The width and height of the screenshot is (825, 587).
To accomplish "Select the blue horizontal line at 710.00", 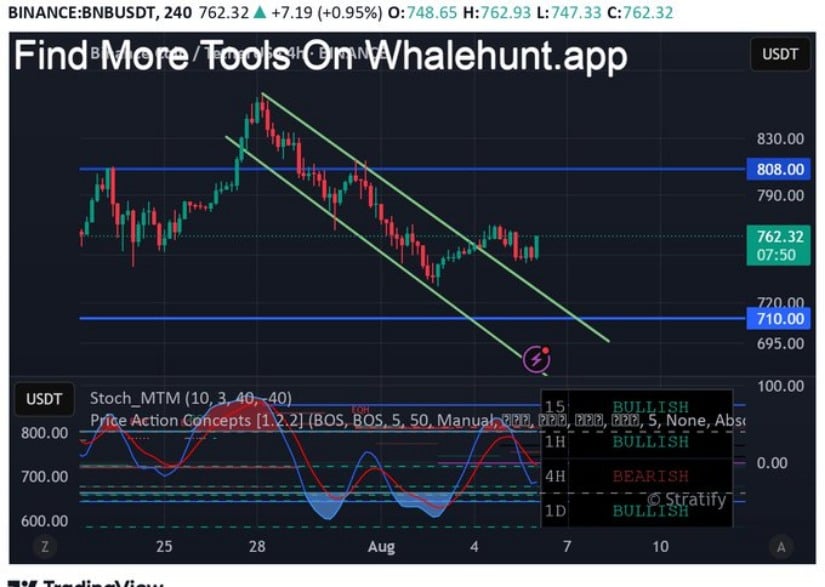I will [x=413, y=318].
